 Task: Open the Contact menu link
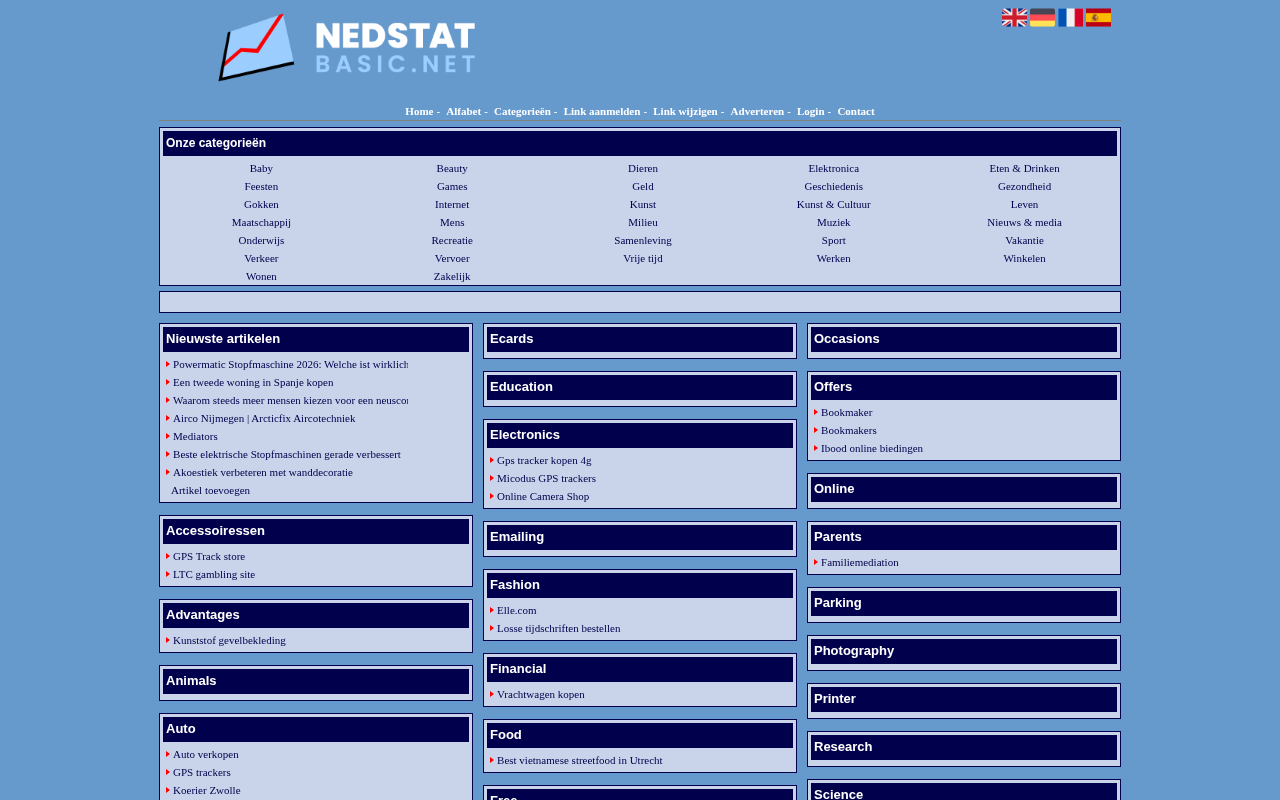(x=856, y=111)
